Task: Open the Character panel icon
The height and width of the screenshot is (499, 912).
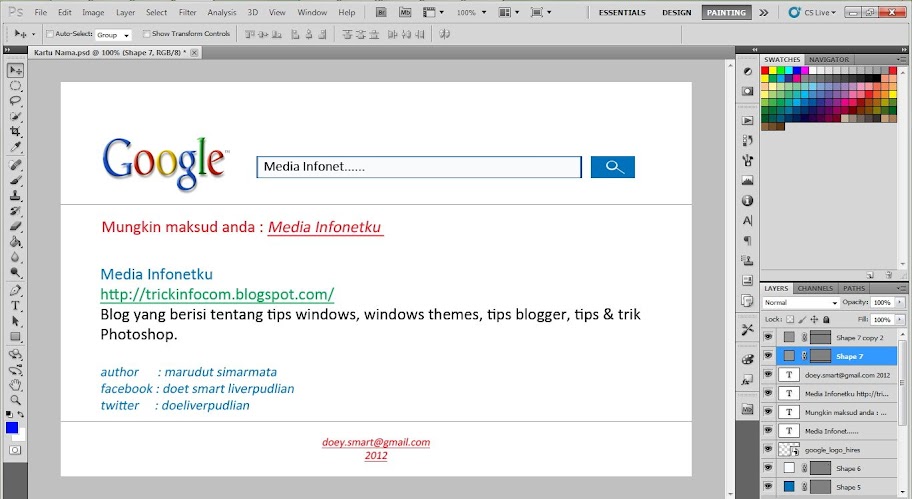Action: coord(747,220)
